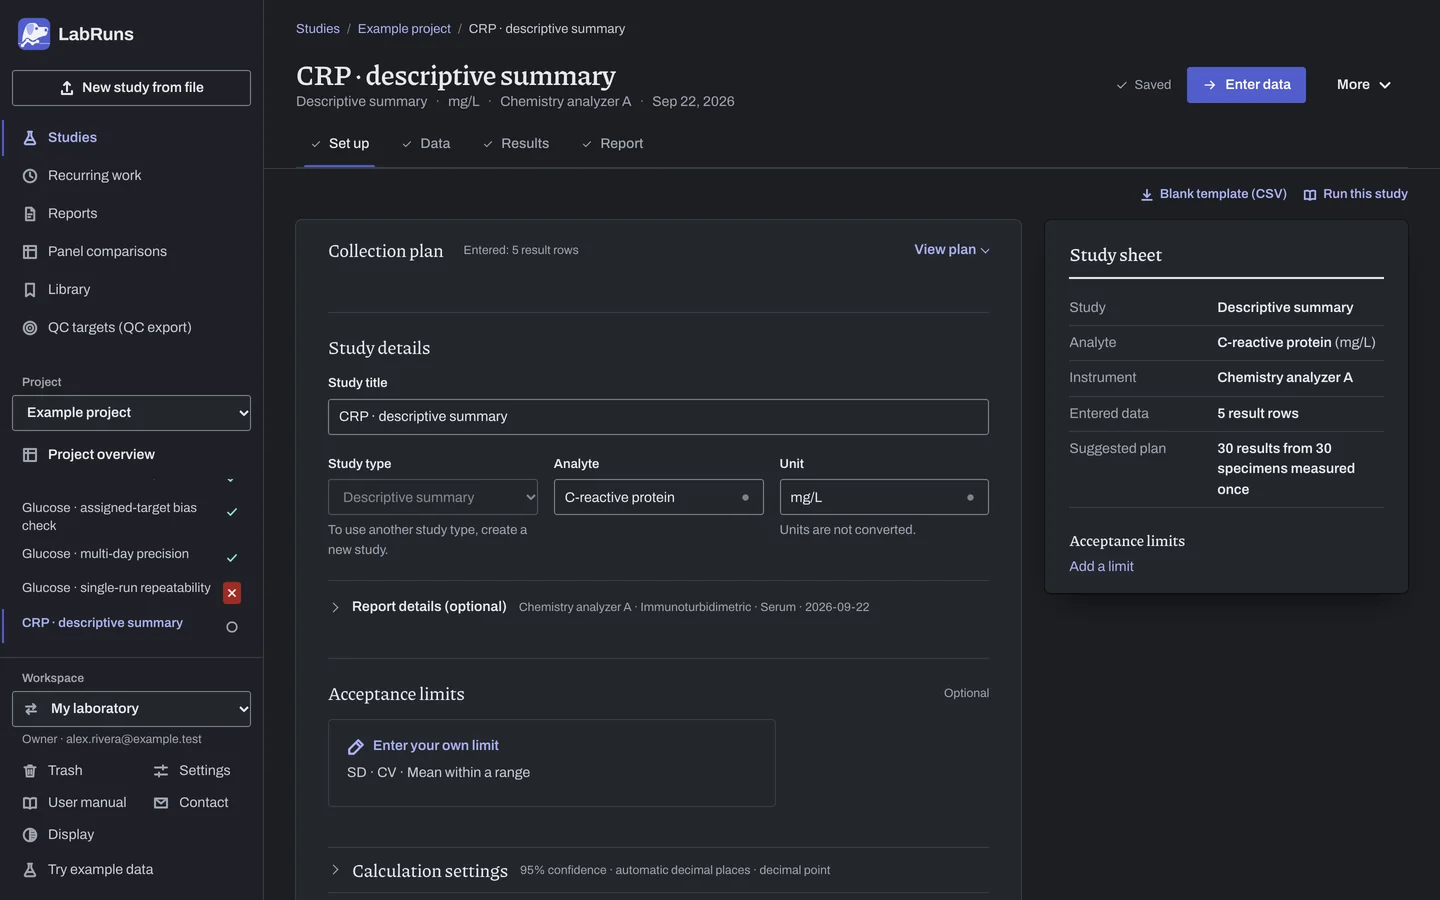Click the Add a limit link

pos(1101,566)
